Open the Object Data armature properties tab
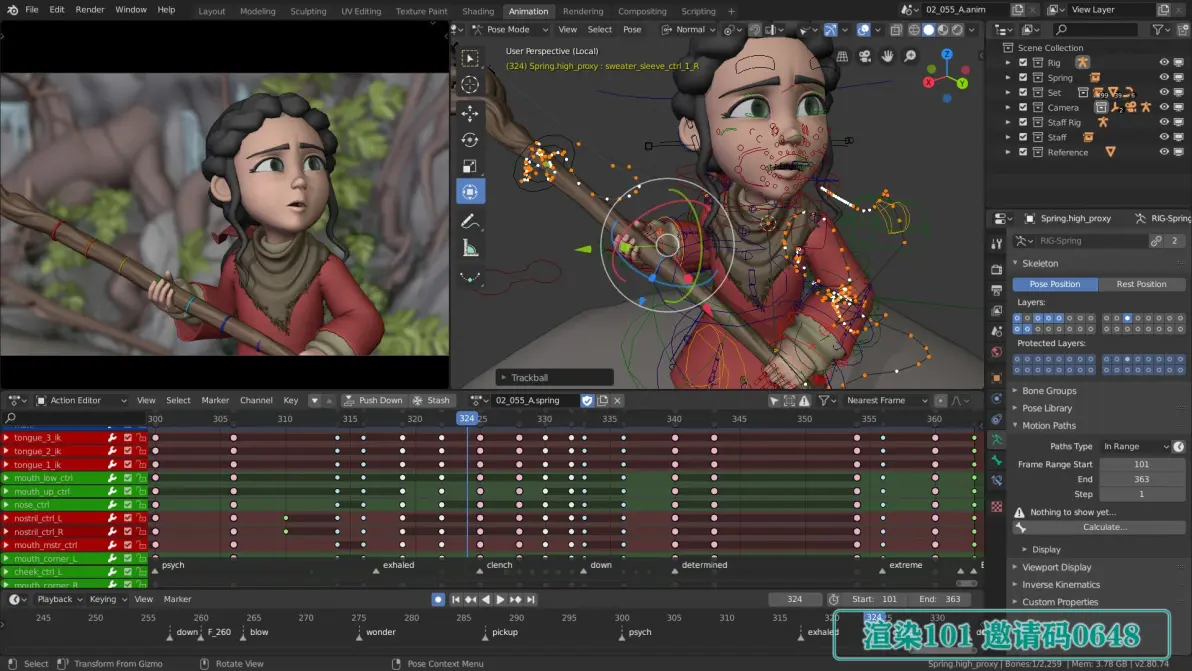 coord(997,440)
